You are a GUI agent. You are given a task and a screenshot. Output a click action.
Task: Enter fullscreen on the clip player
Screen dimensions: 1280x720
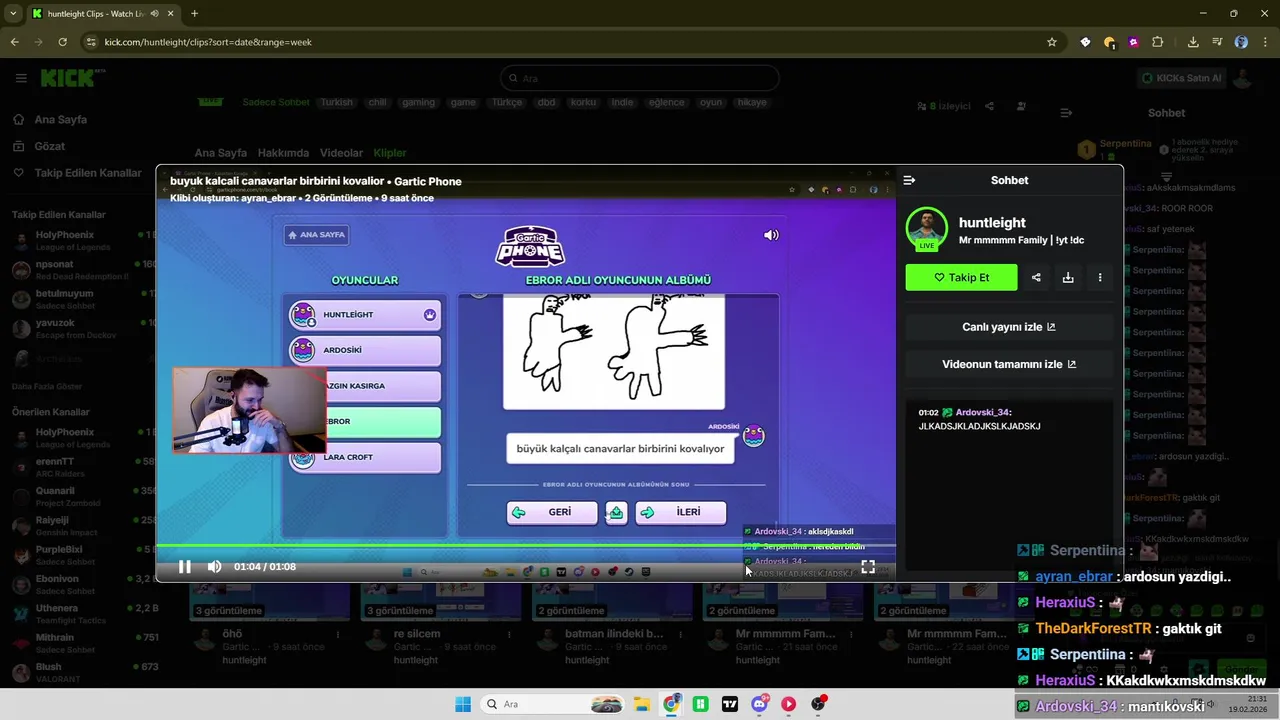tap(868, 567)
